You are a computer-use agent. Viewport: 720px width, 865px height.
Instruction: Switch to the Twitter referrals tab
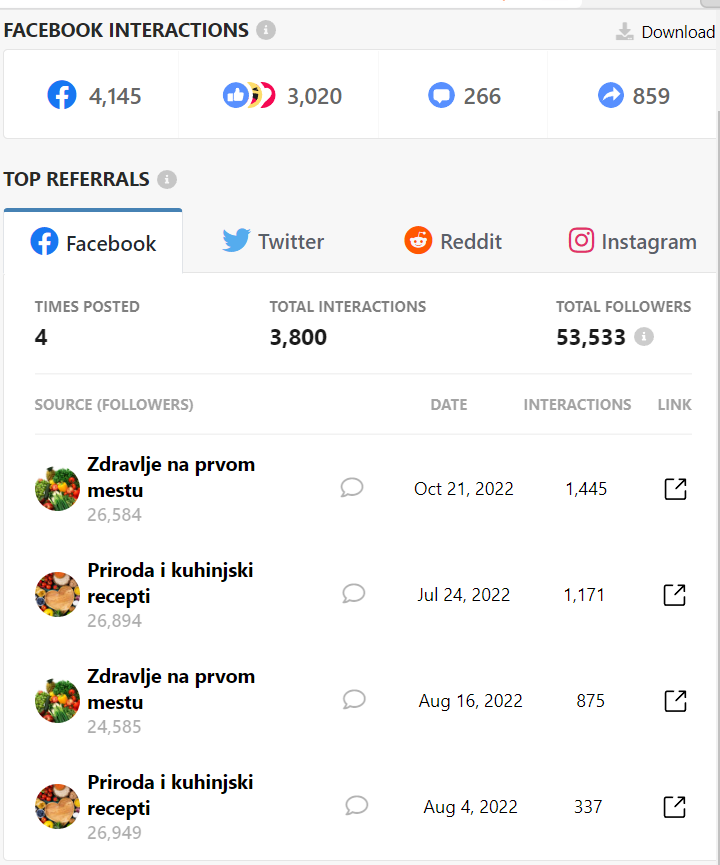coord(273,242)
